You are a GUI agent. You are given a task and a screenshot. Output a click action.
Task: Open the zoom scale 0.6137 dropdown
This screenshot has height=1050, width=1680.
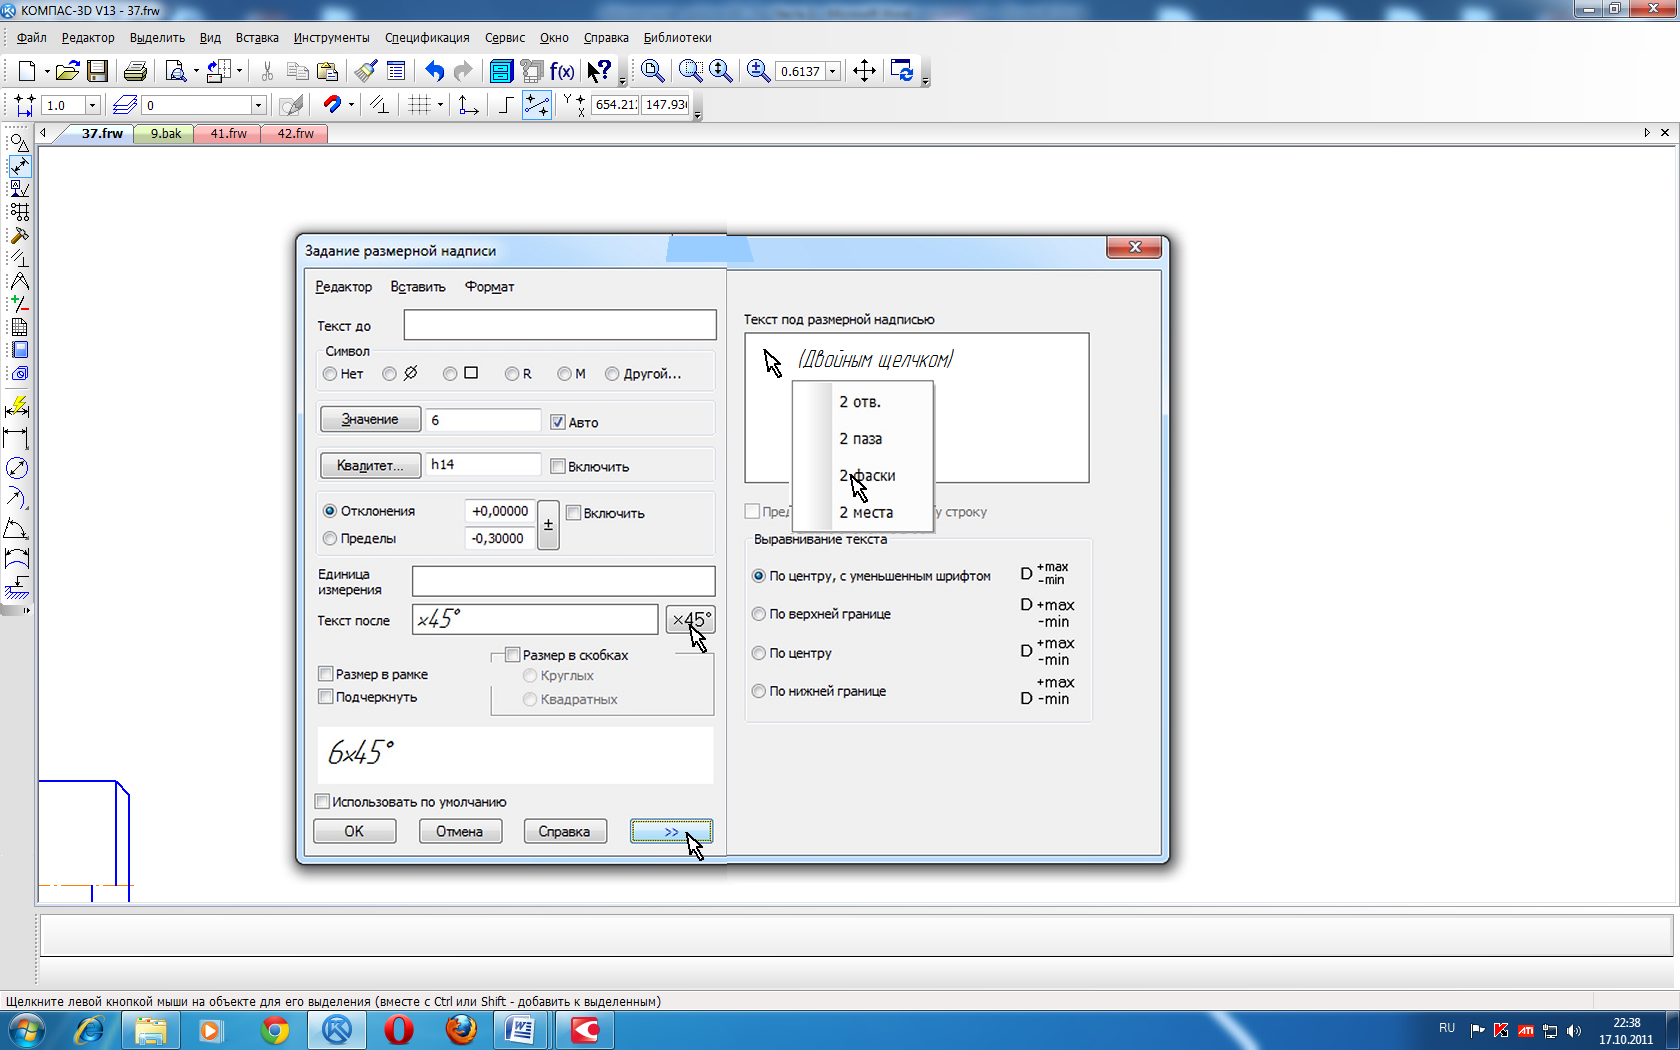[833, 72]
